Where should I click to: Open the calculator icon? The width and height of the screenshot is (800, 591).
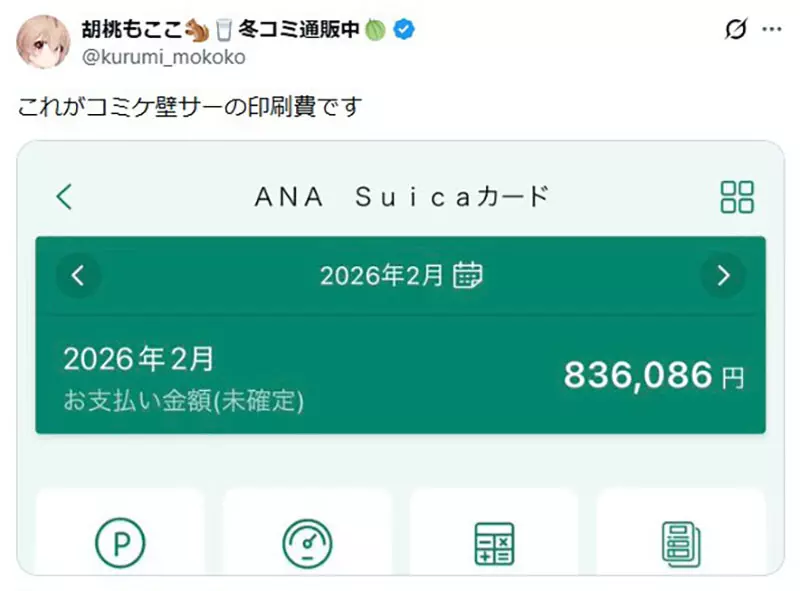click(x=492, y=543)
